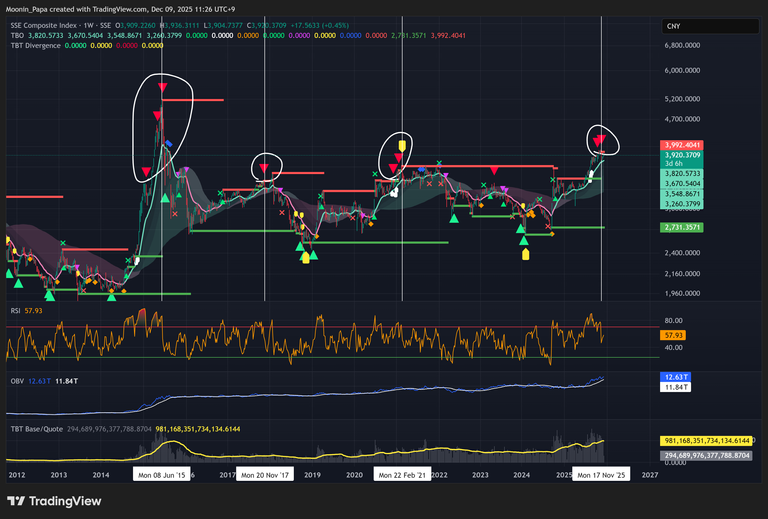Click the red triangle atop the 2015 peak
Screen dimensions: 768x519
click(162, 90)
